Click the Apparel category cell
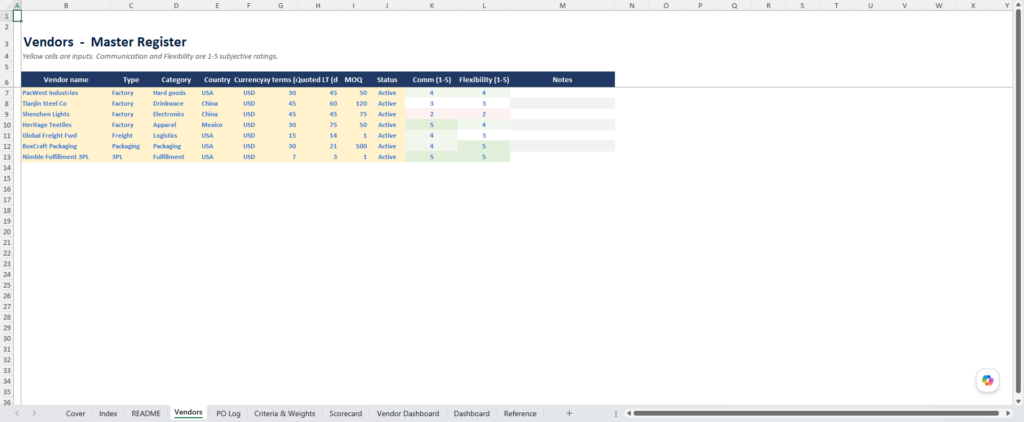The width and height of the screenshot is (1024, 422). click(x=176, y=125)
